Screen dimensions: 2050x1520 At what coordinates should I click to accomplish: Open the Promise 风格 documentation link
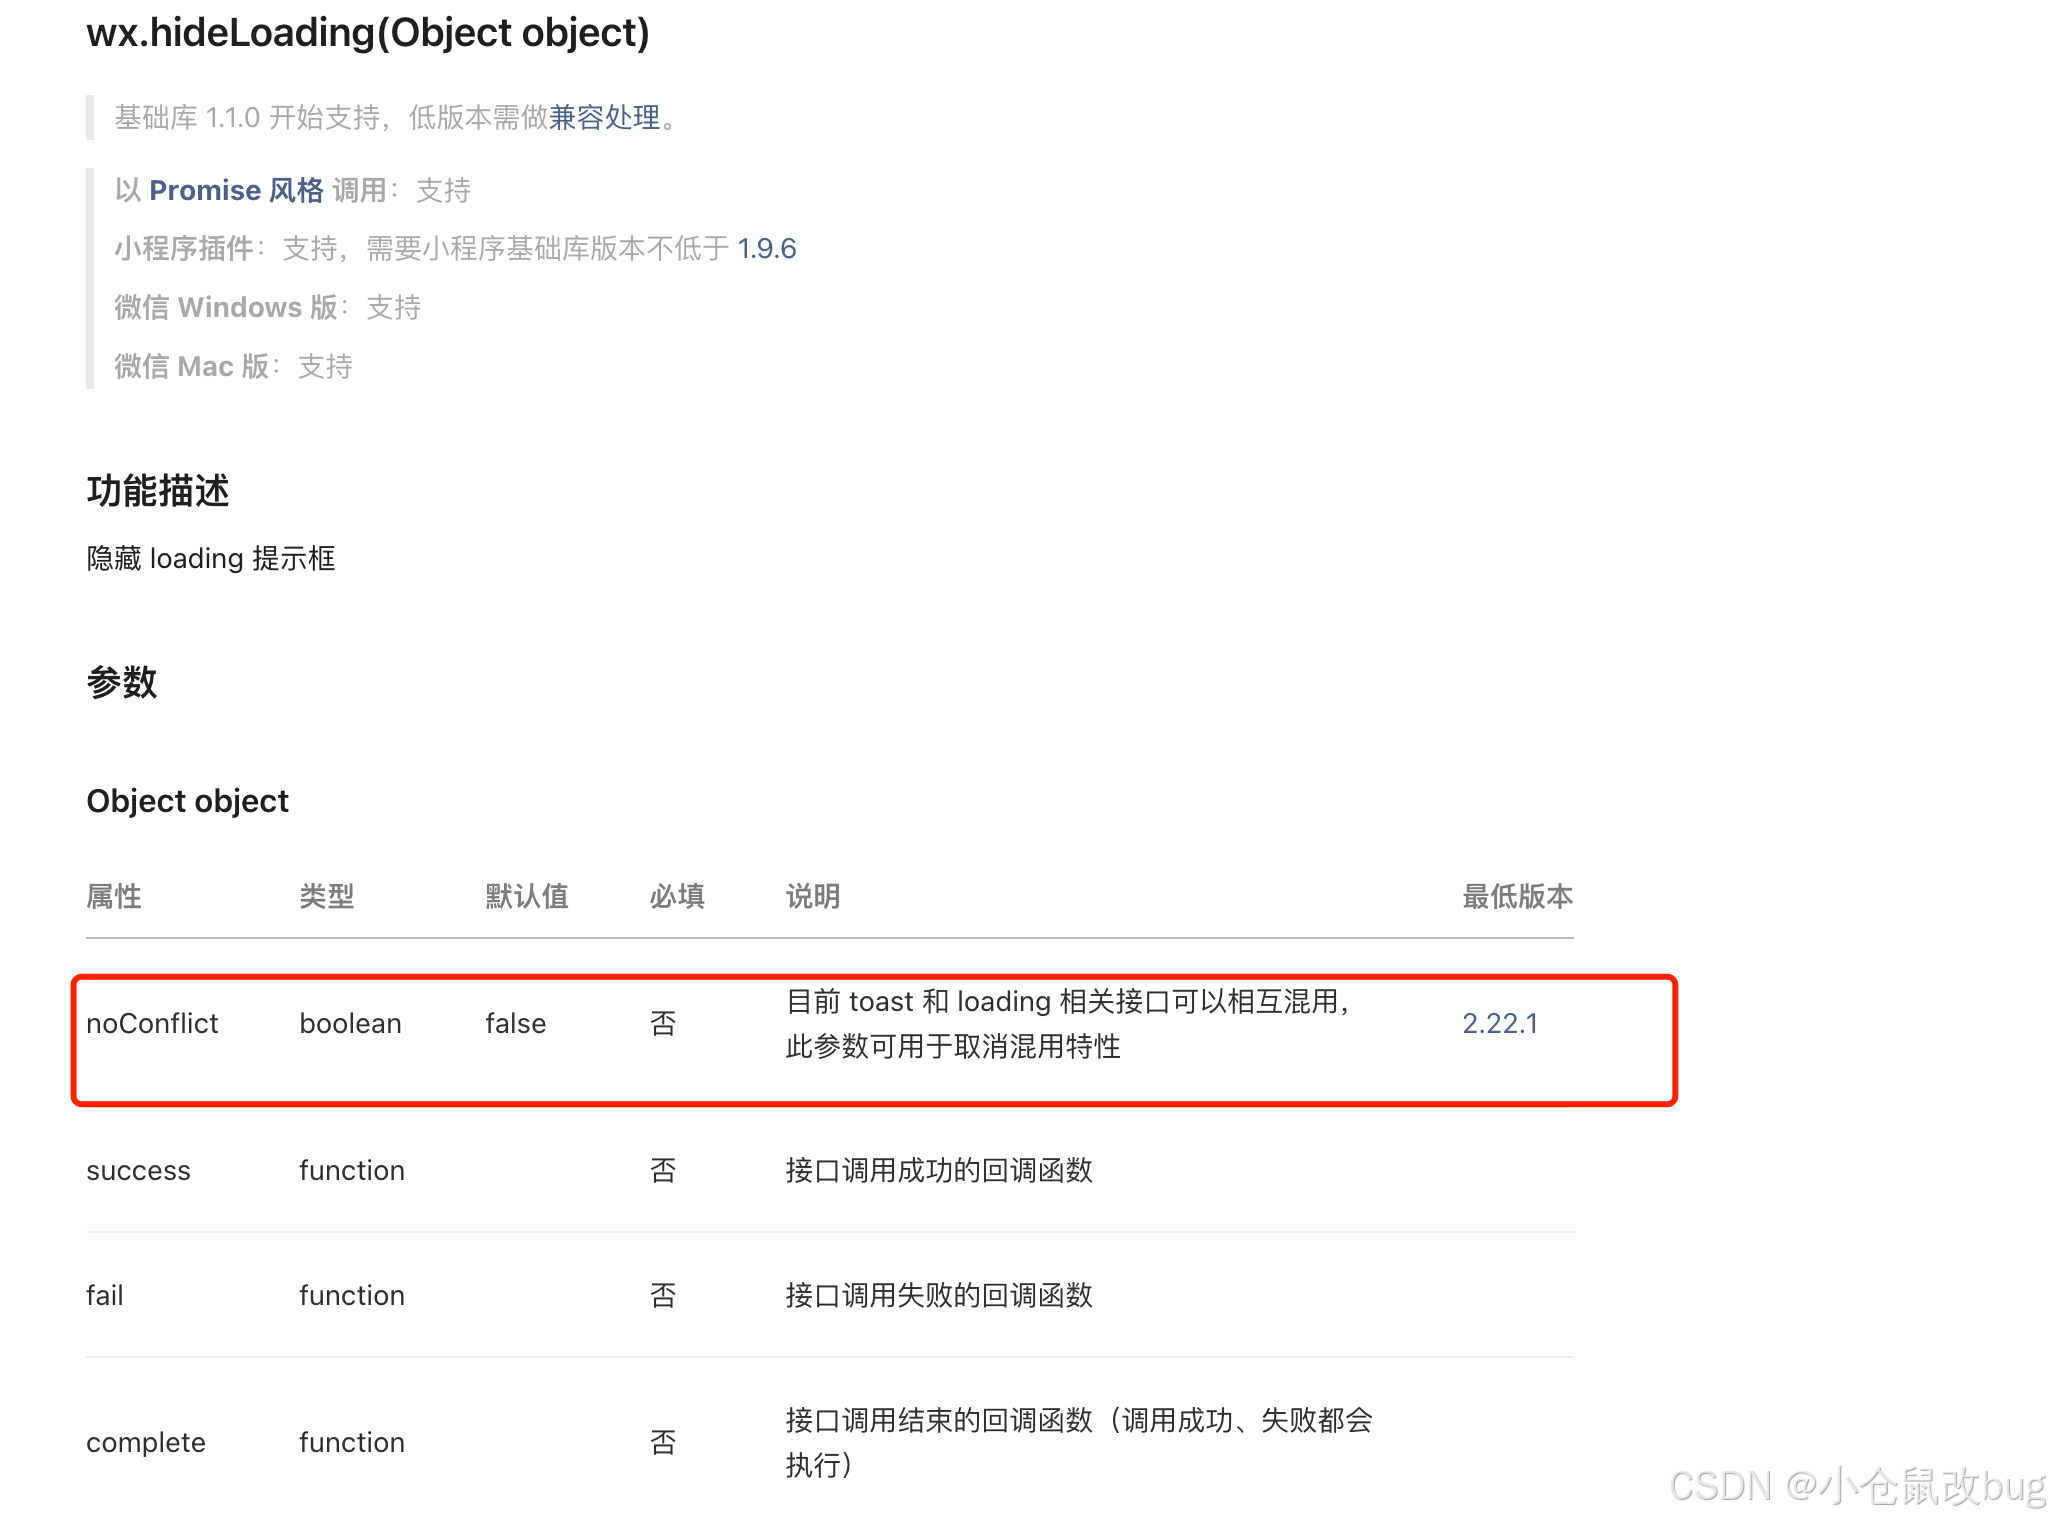234,190
